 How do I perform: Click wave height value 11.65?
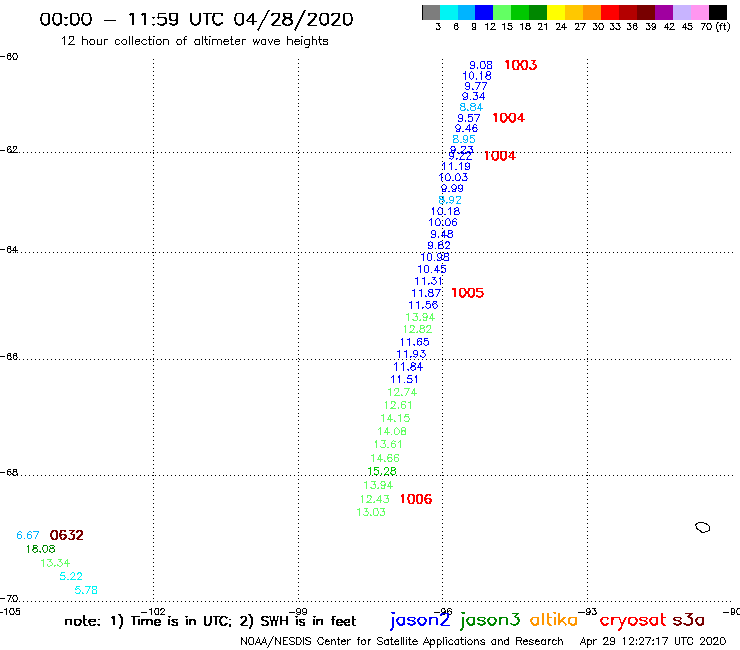pyautogui.click(x=415, y=342)
